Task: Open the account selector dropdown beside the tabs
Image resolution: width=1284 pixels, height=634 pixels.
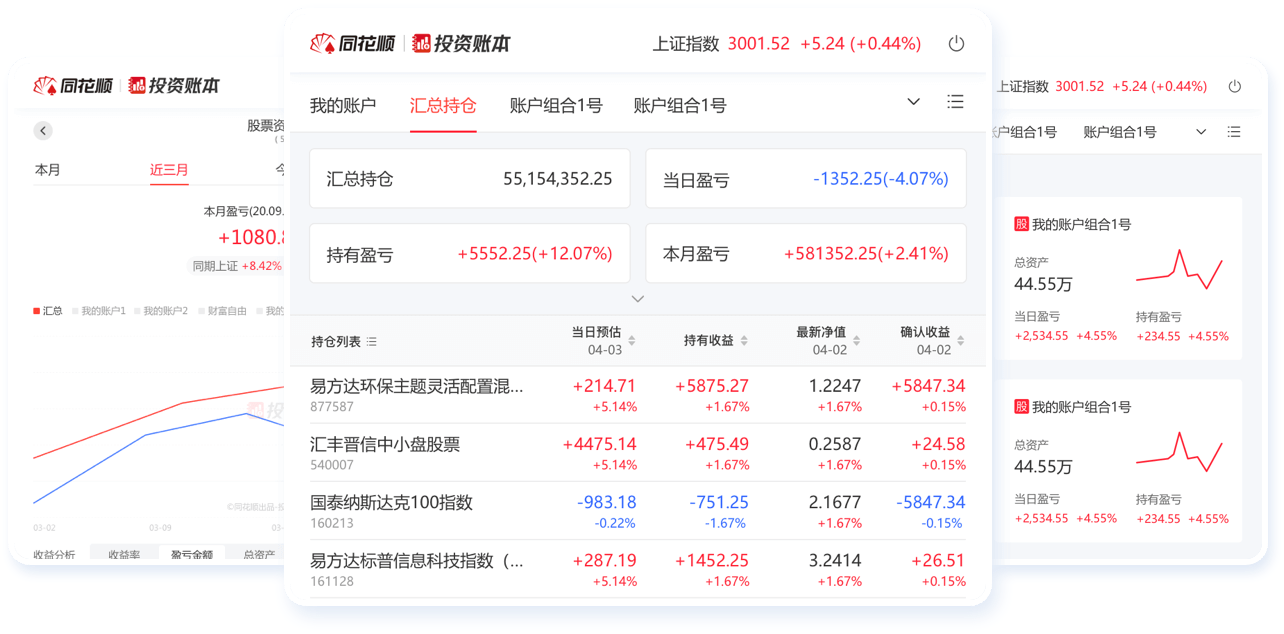Action: pyautogui.click(x=913, y=101)
